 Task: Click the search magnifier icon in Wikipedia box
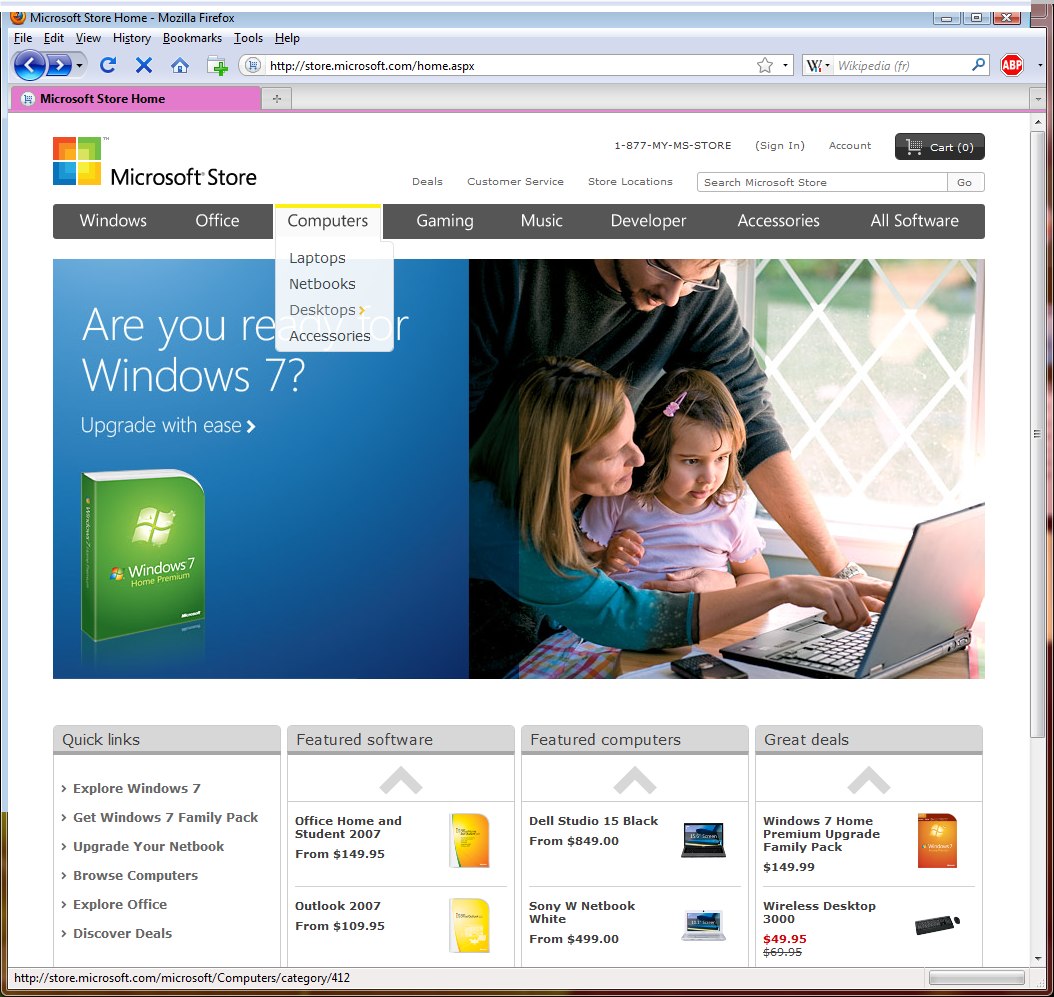[979, 65]
